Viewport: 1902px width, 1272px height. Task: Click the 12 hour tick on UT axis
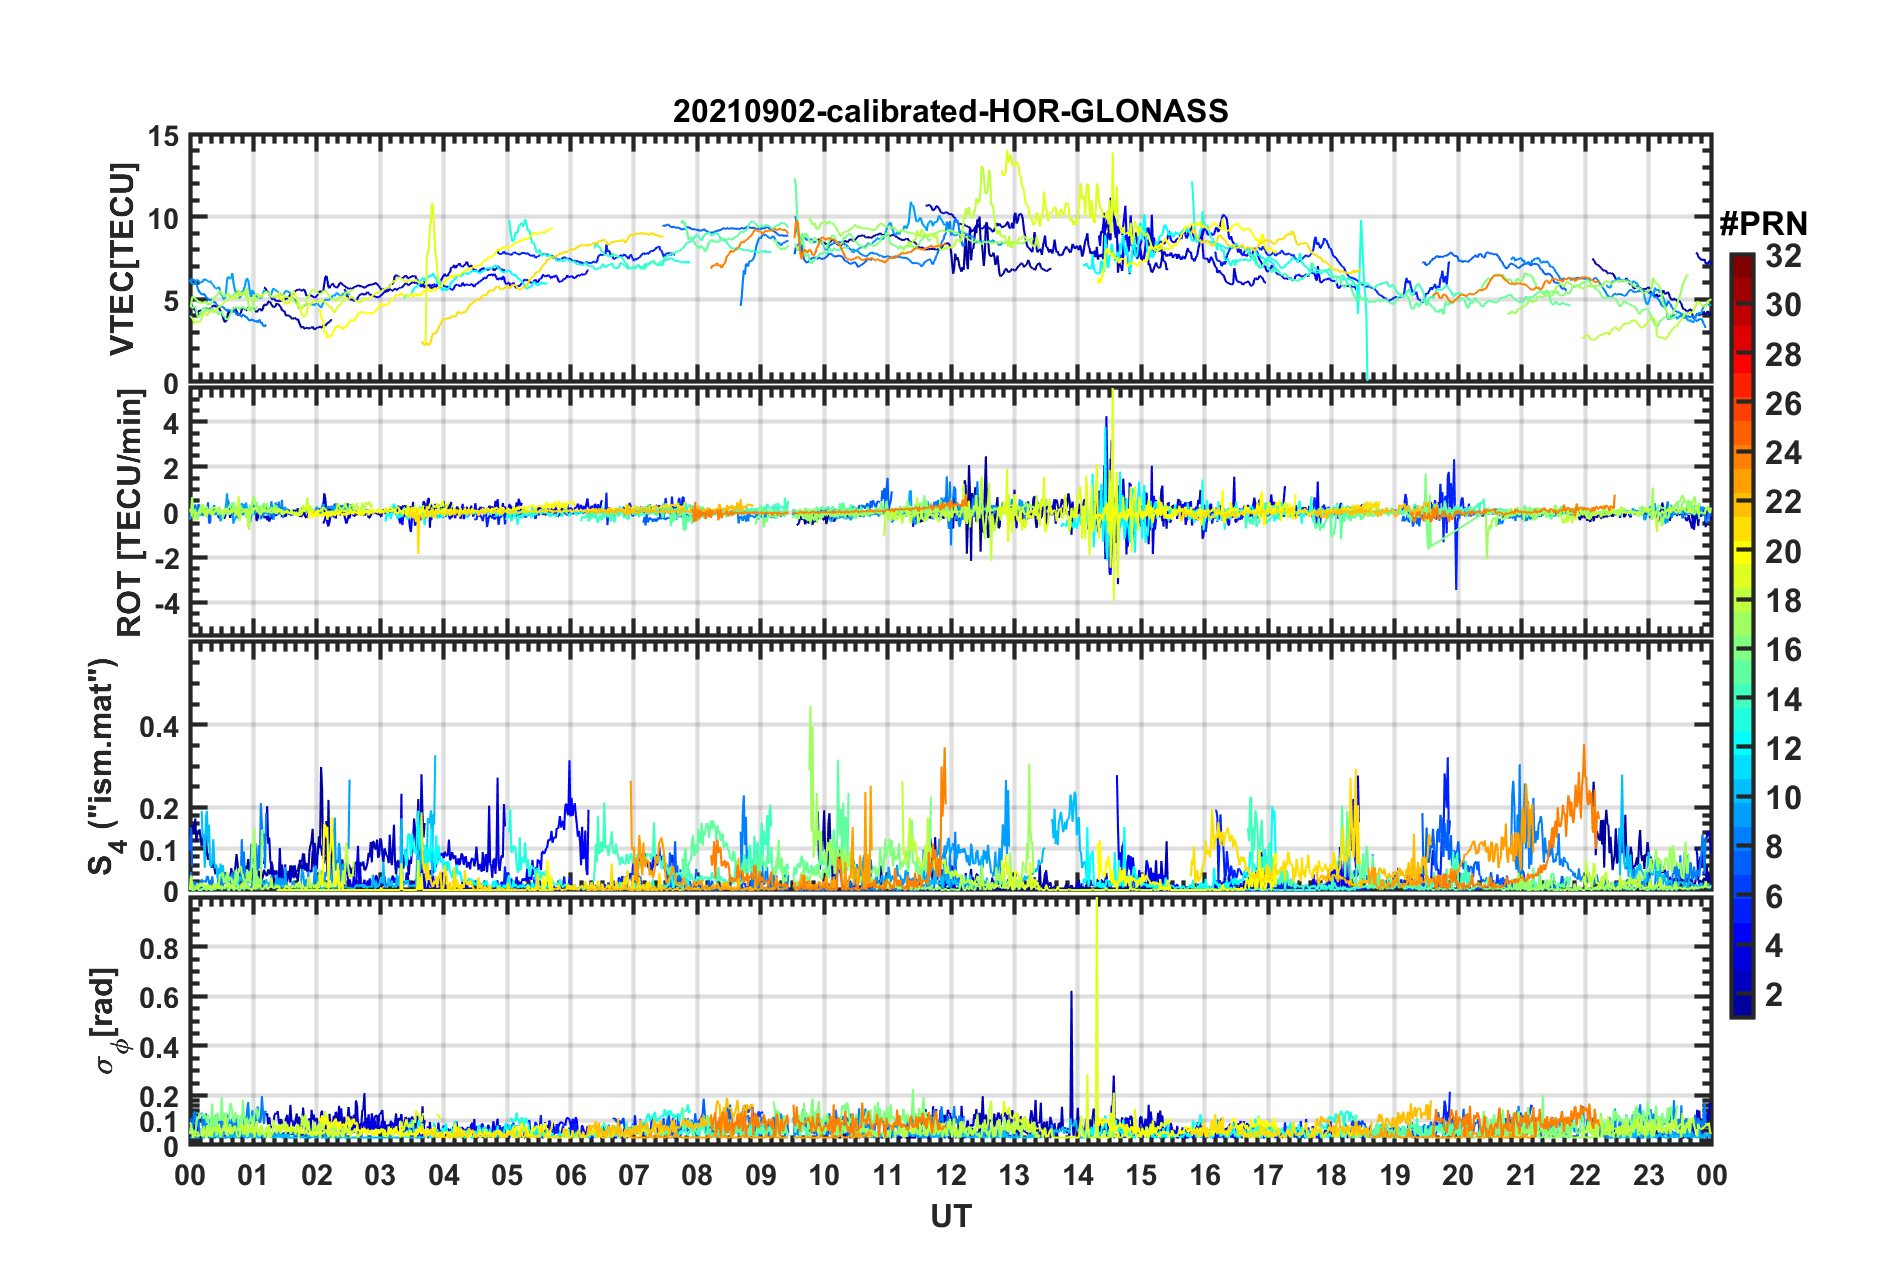pos(951,1175)
